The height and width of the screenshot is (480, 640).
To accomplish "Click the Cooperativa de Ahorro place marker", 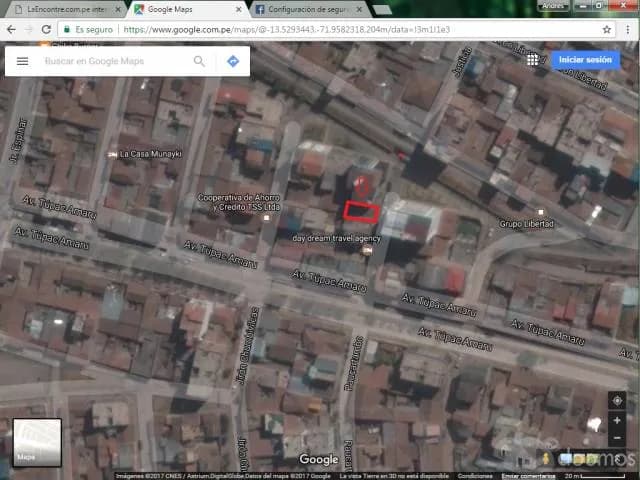I will [x=267, y=218].
